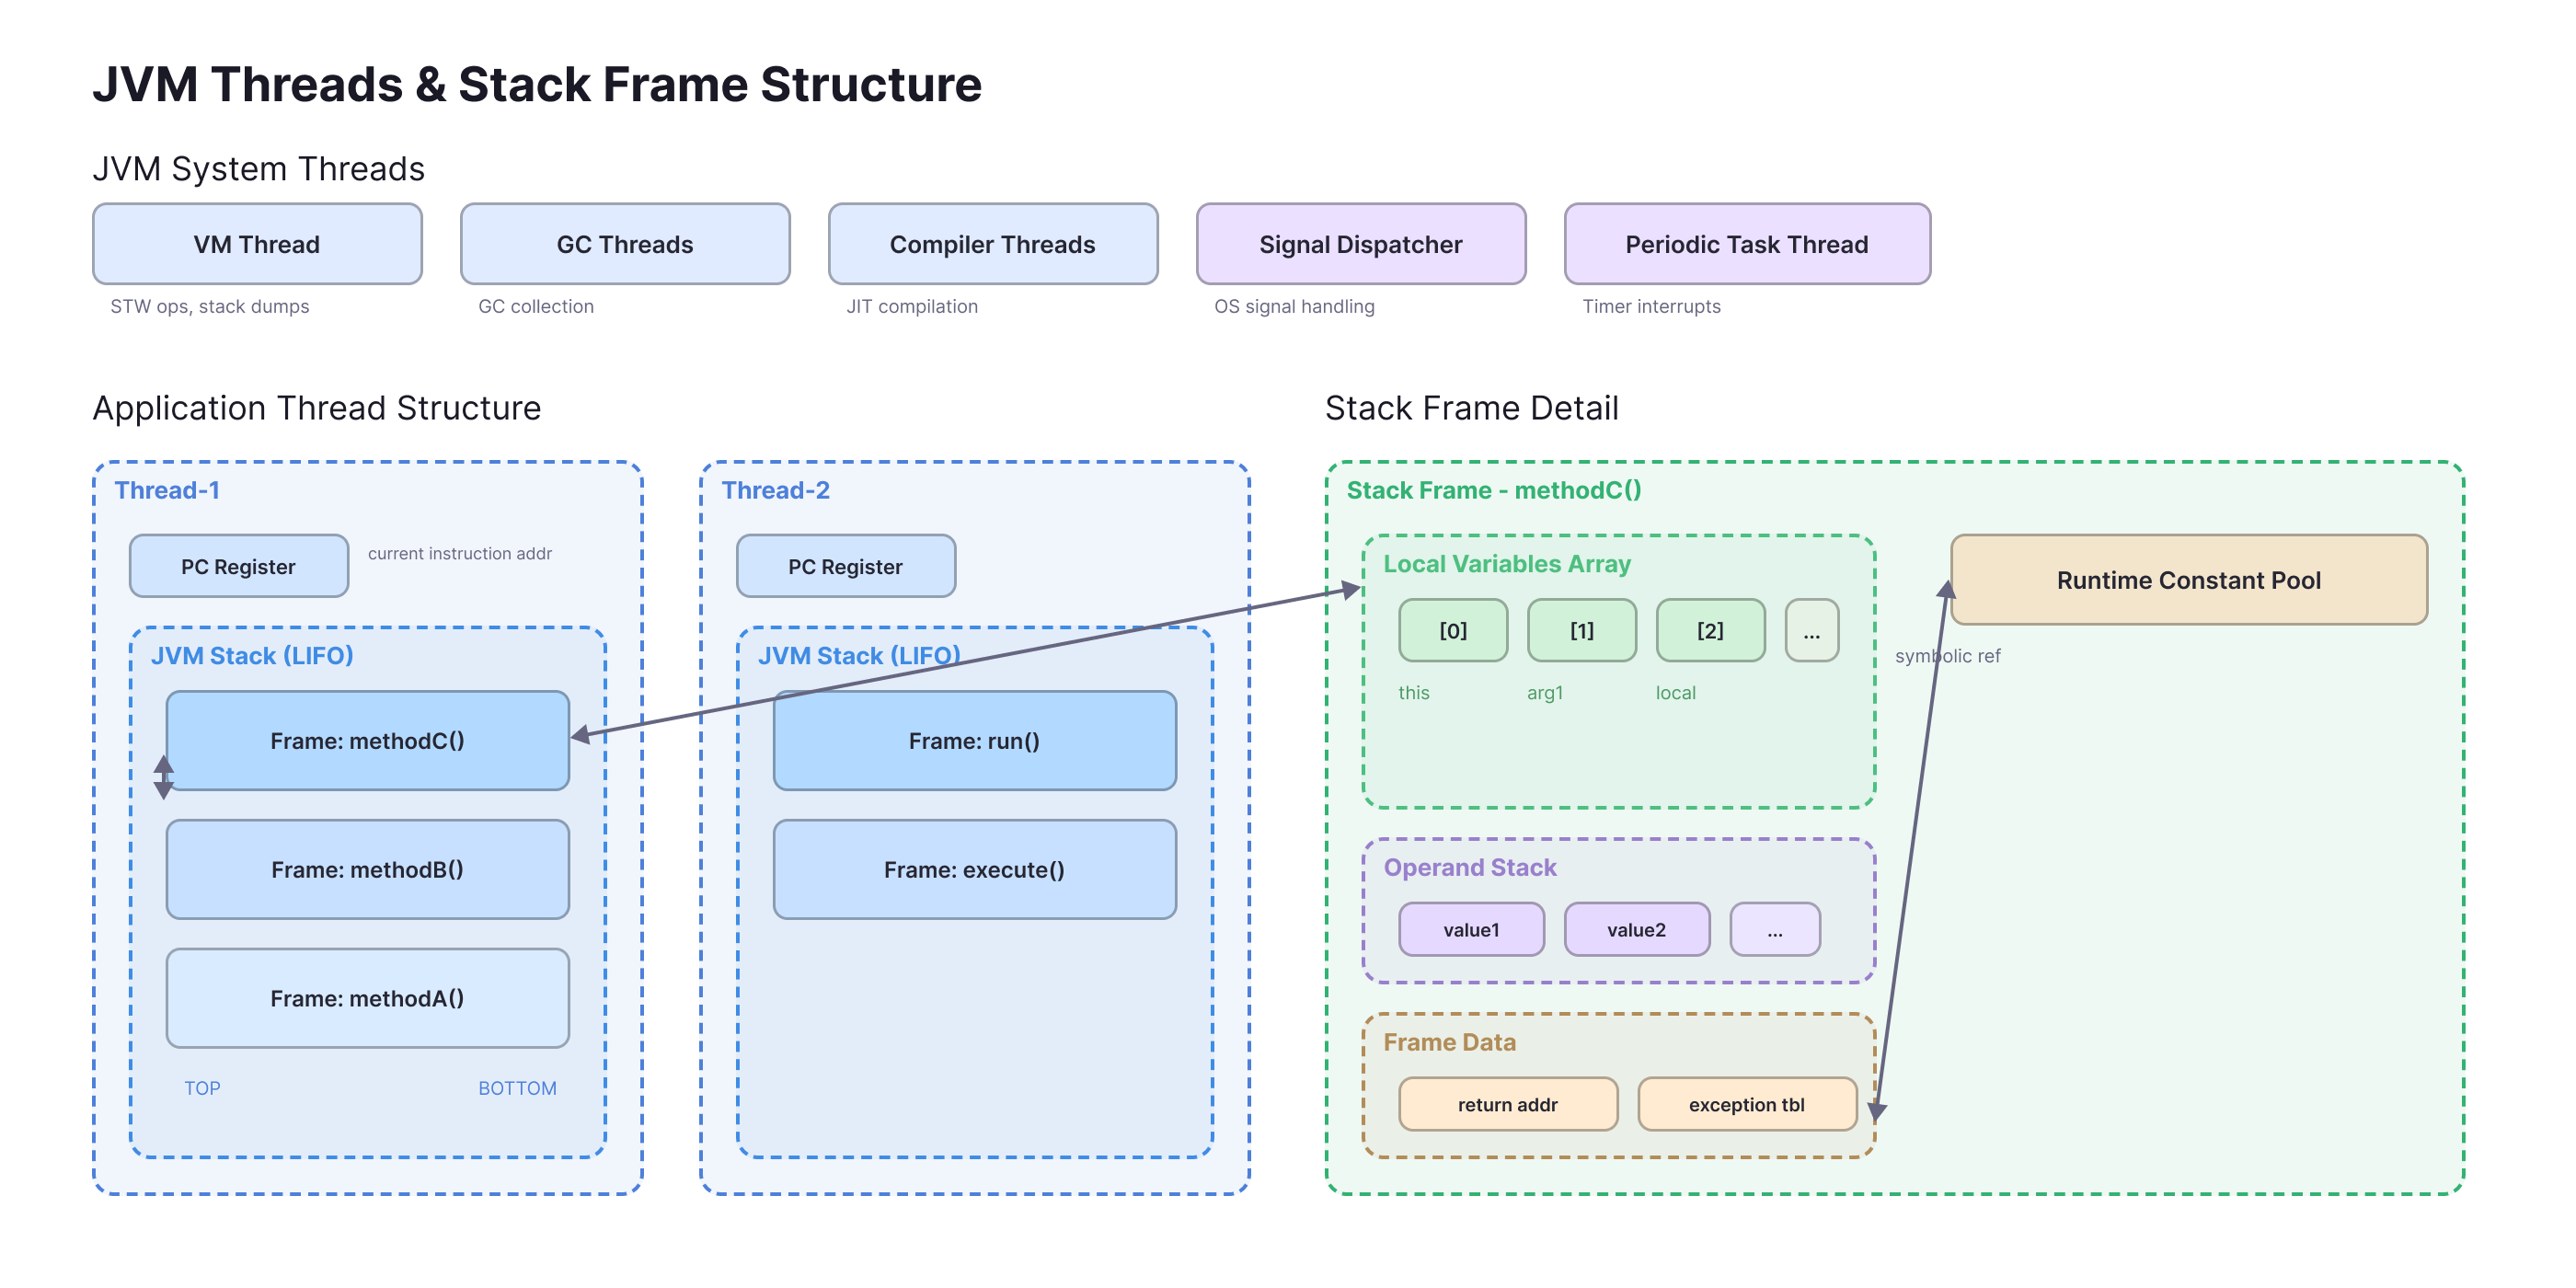Screen dimensions: 2576x1288
Task: Click the Compiler Threads box
Action: click(x=993, y=244)
